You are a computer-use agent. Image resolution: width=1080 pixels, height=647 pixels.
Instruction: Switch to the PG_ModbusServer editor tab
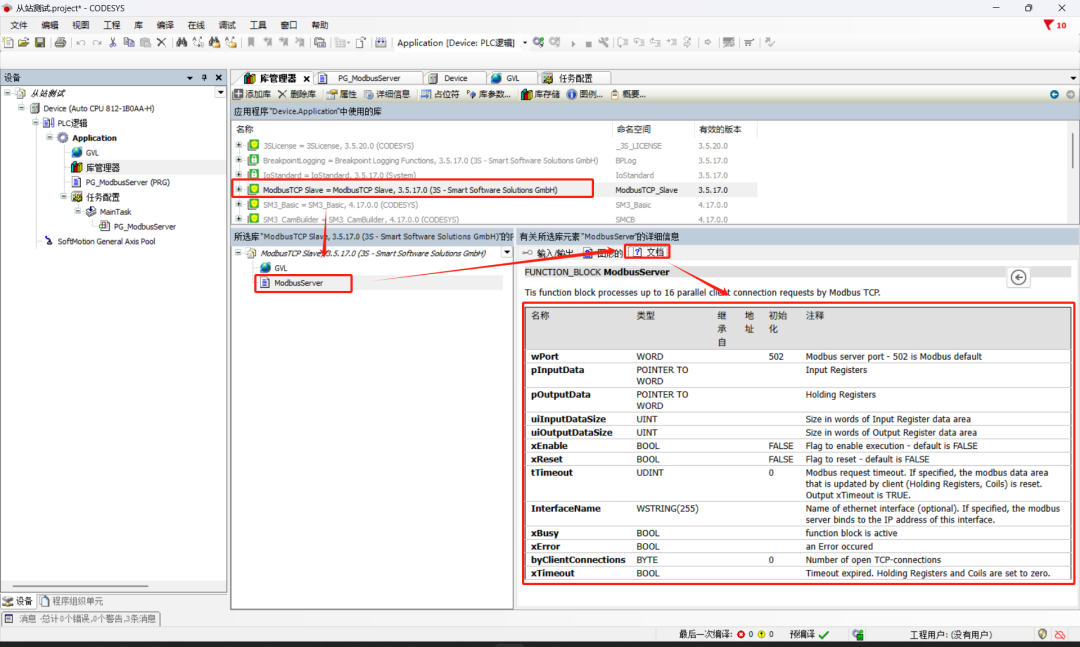[x=368, y=79]
